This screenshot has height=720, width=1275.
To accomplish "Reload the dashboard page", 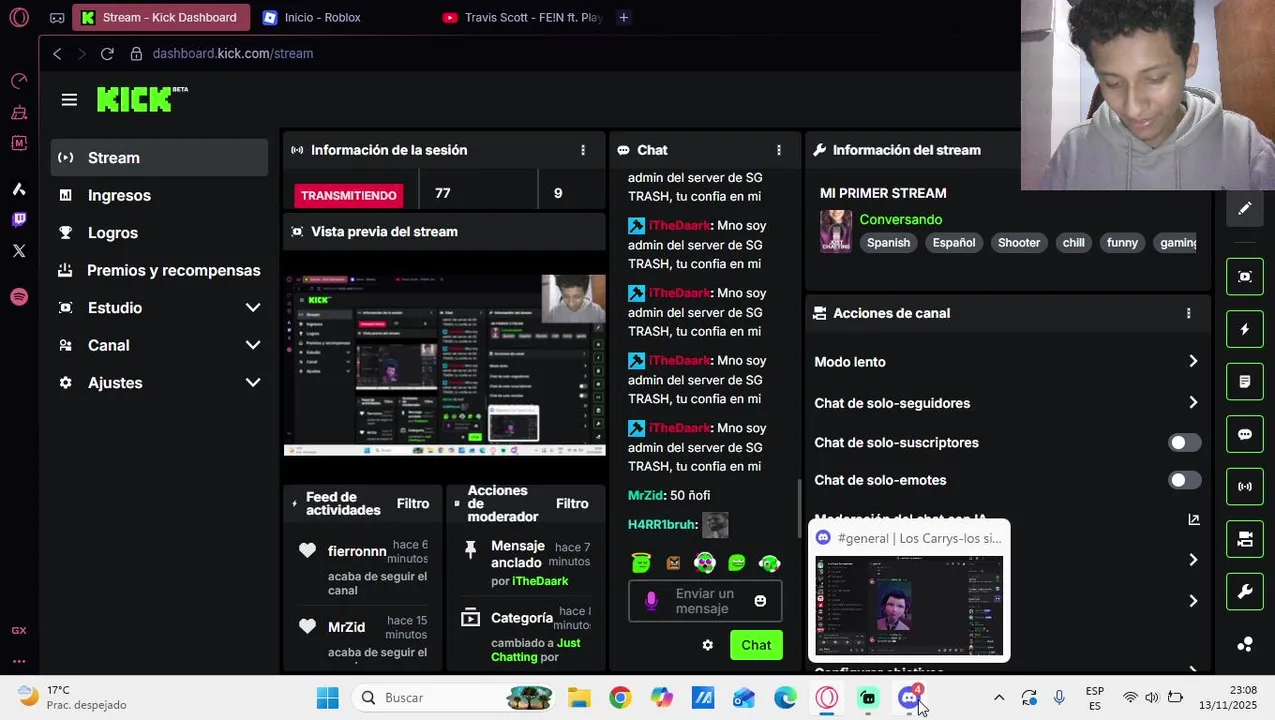I will click(107, 54).
